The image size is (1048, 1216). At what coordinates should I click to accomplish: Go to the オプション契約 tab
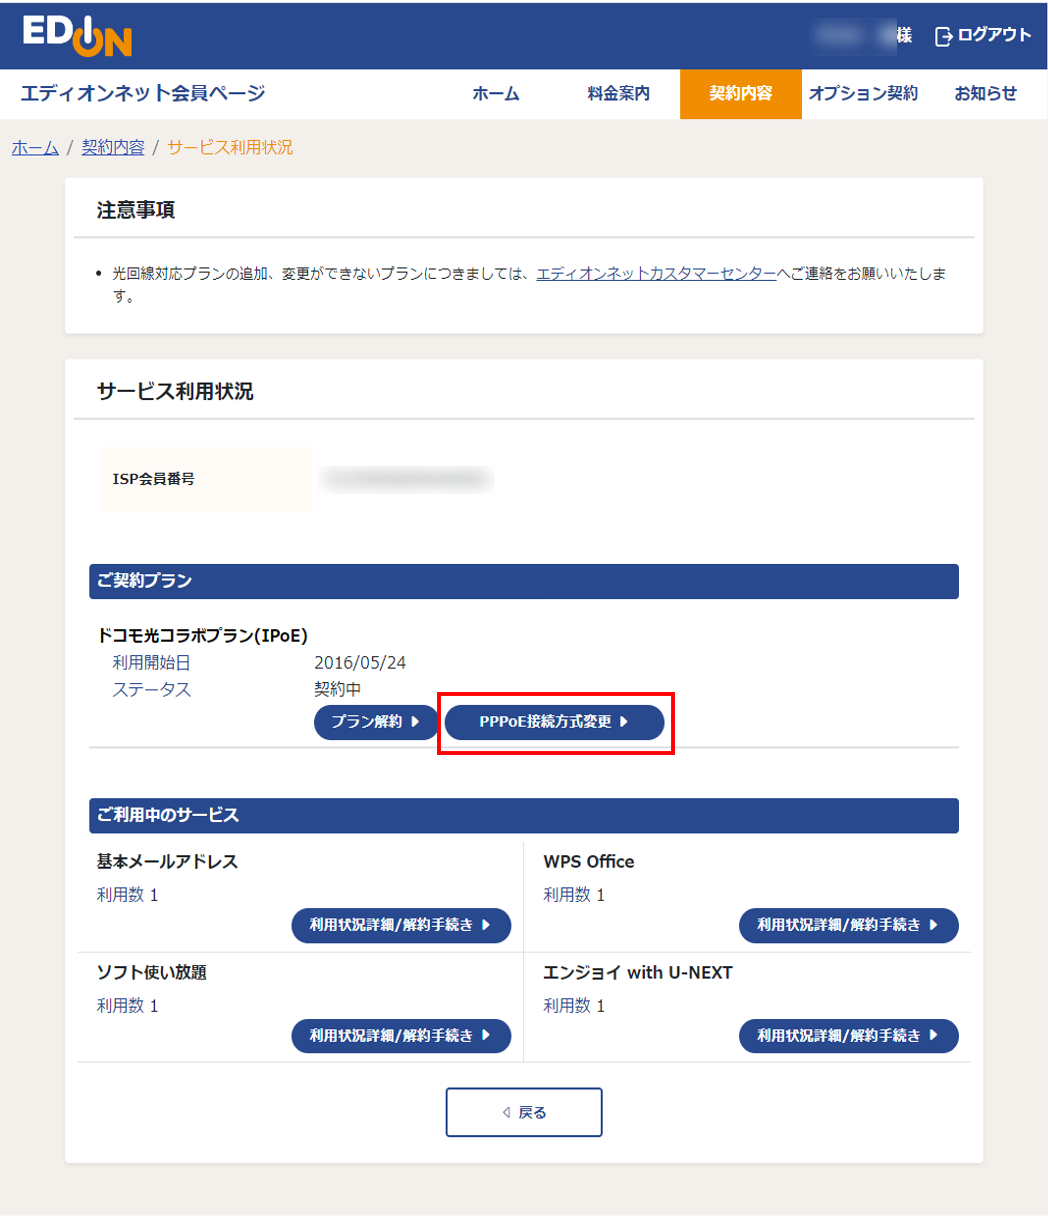coord(862,94)
